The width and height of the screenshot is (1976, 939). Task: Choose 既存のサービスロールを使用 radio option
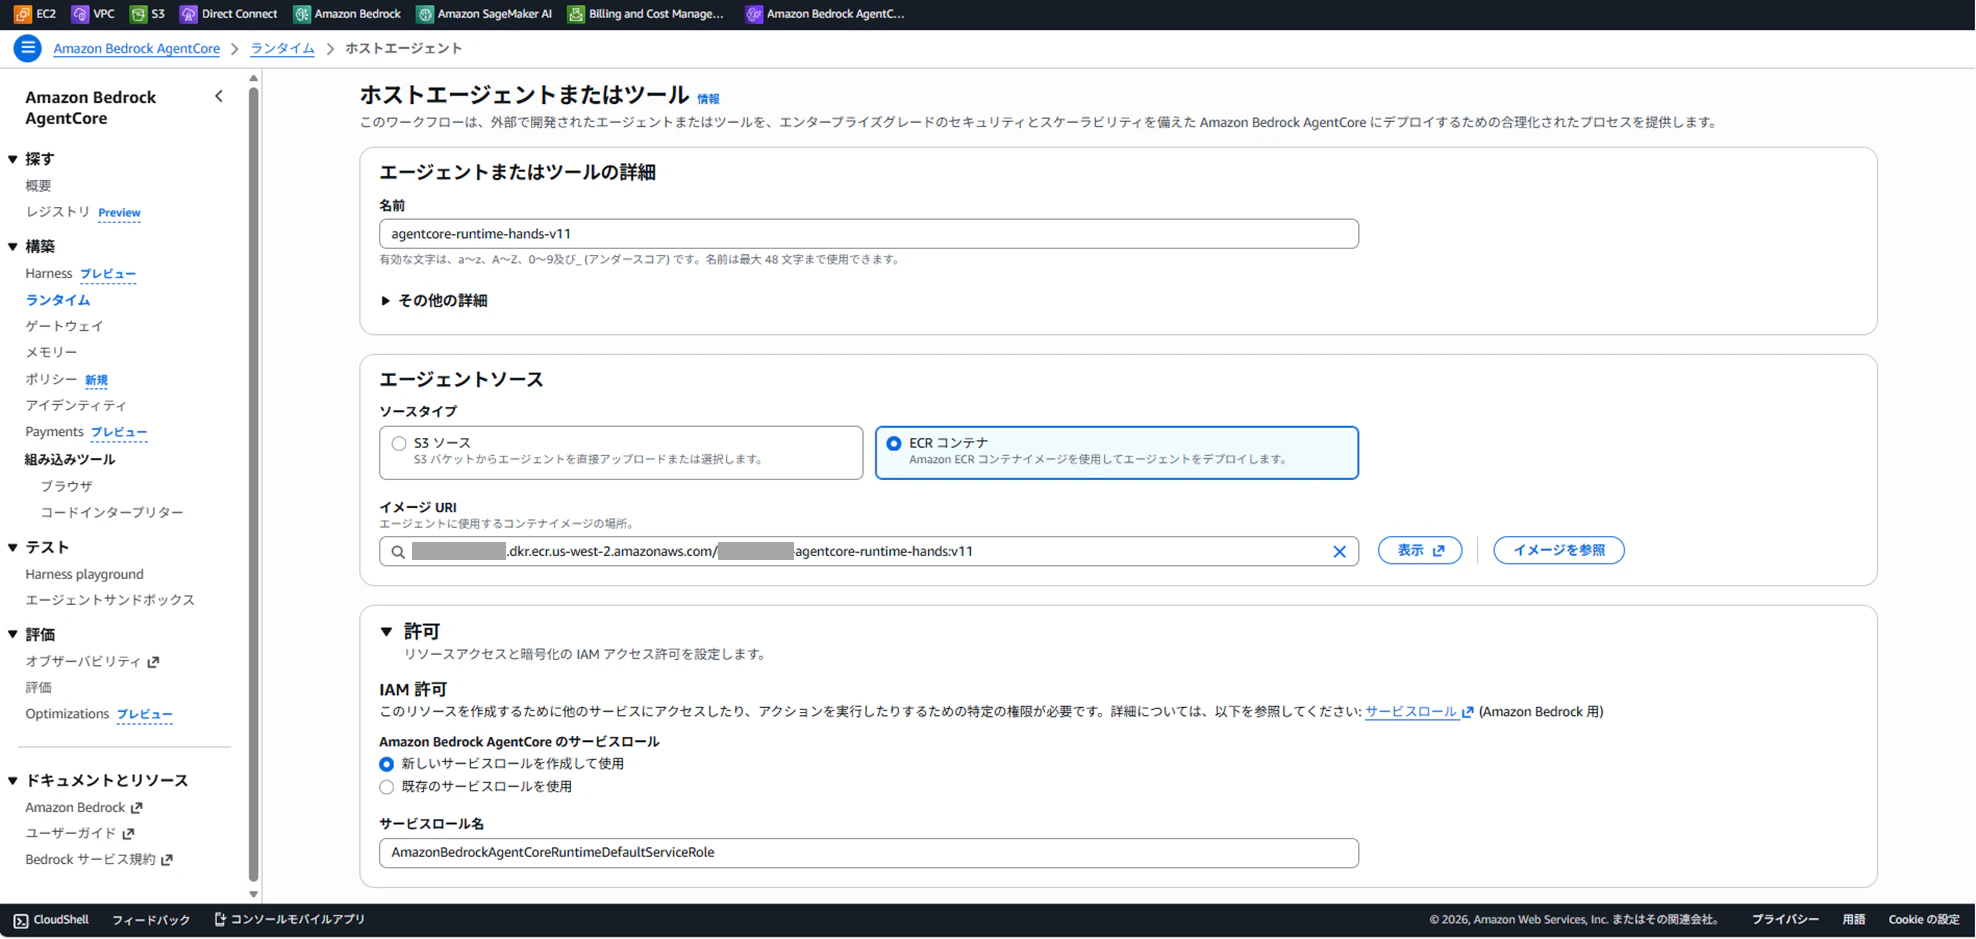387,787
